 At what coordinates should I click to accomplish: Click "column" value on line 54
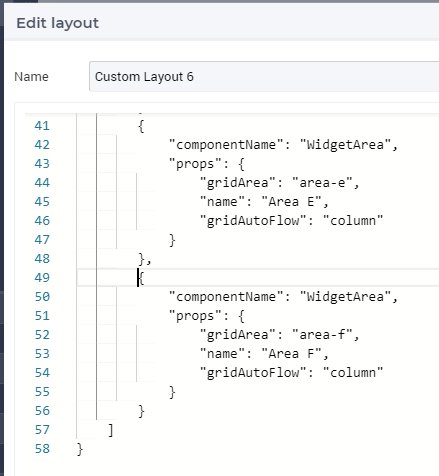coord(353,373)
